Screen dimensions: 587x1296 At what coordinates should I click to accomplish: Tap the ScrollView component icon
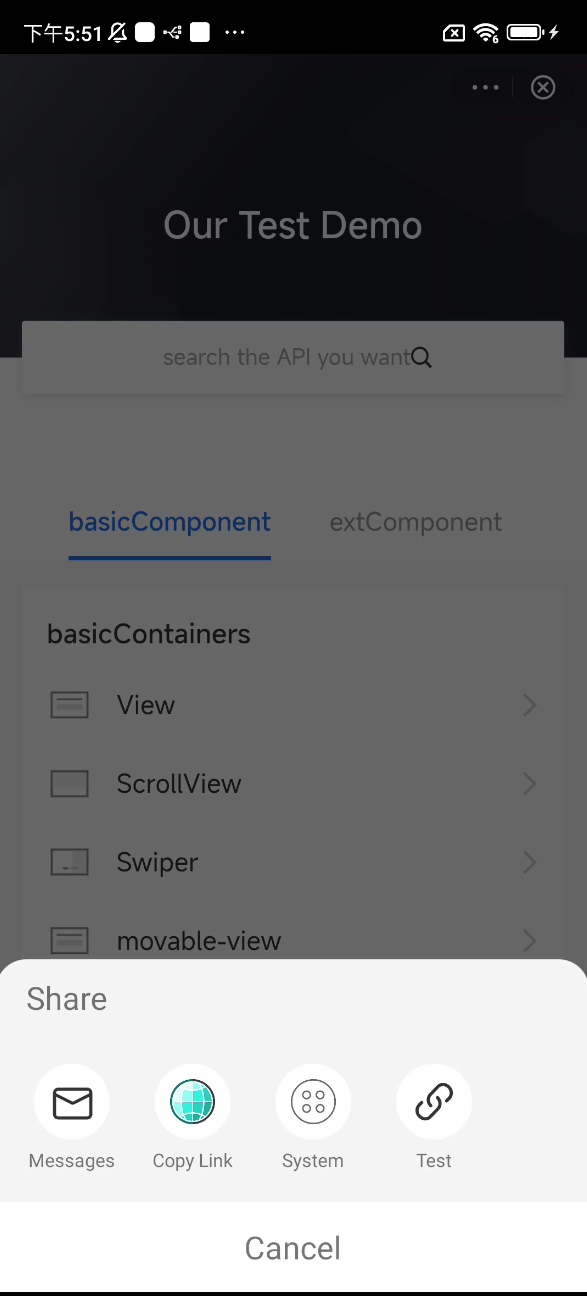pos(69,783)
